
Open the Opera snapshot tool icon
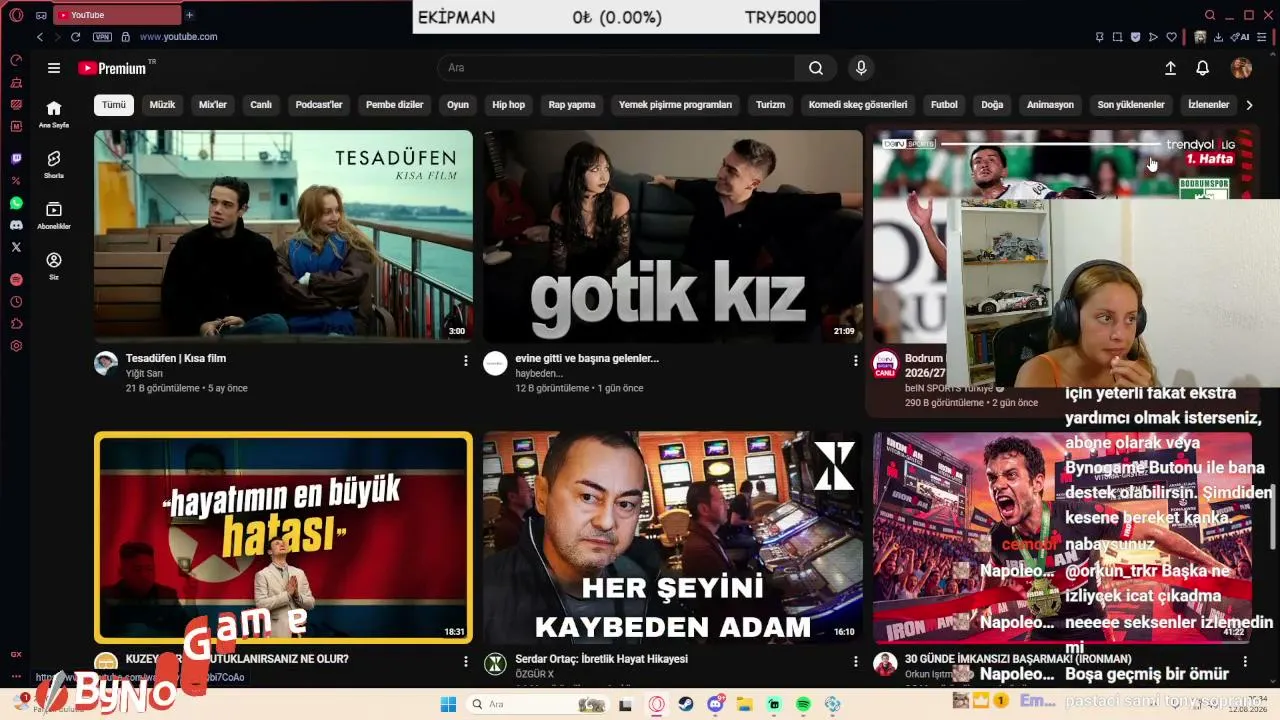point(1117,37)
